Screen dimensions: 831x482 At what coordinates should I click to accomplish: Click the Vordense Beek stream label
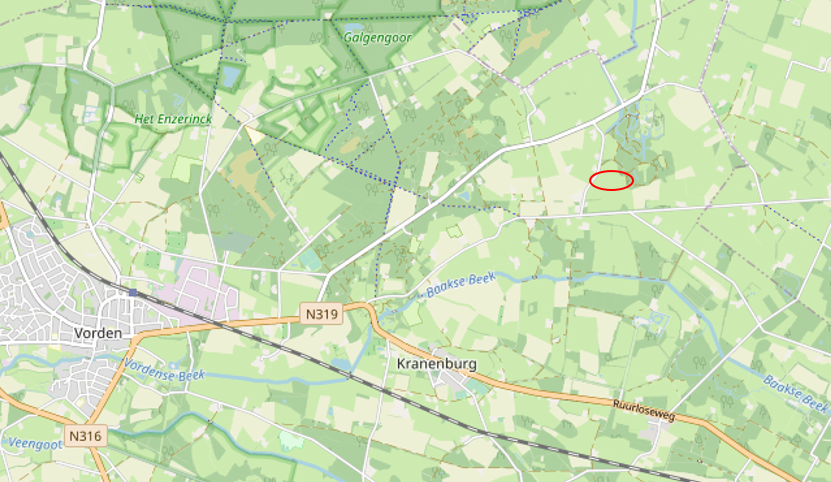[164, 370]
